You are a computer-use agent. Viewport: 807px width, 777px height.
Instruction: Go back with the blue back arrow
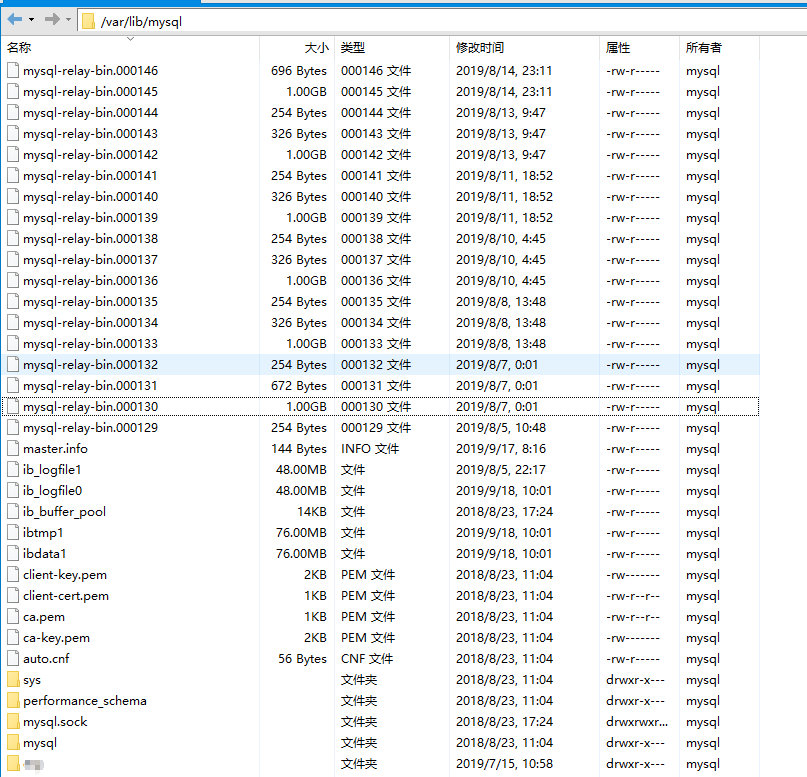click(x=14, y=20)
